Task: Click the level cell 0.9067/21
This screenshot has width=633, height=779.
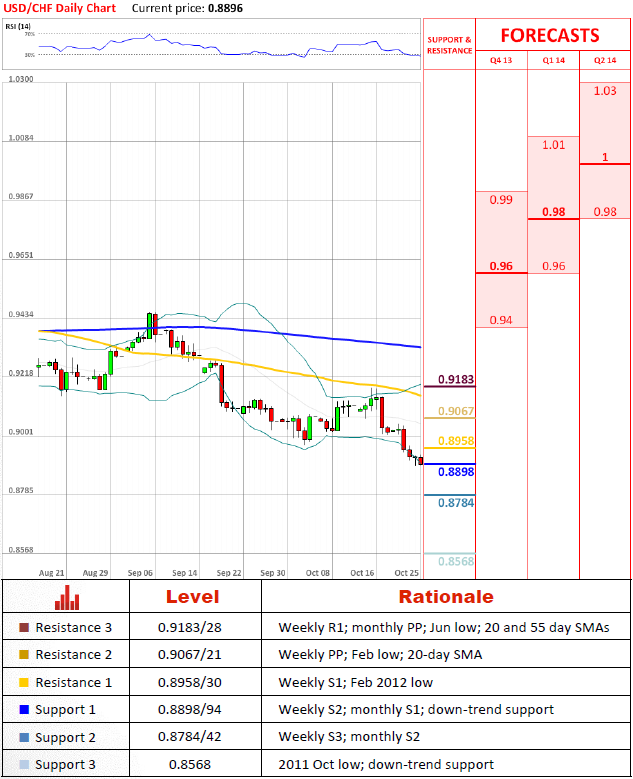Action: pyautogui.click(x=190, y=654)
